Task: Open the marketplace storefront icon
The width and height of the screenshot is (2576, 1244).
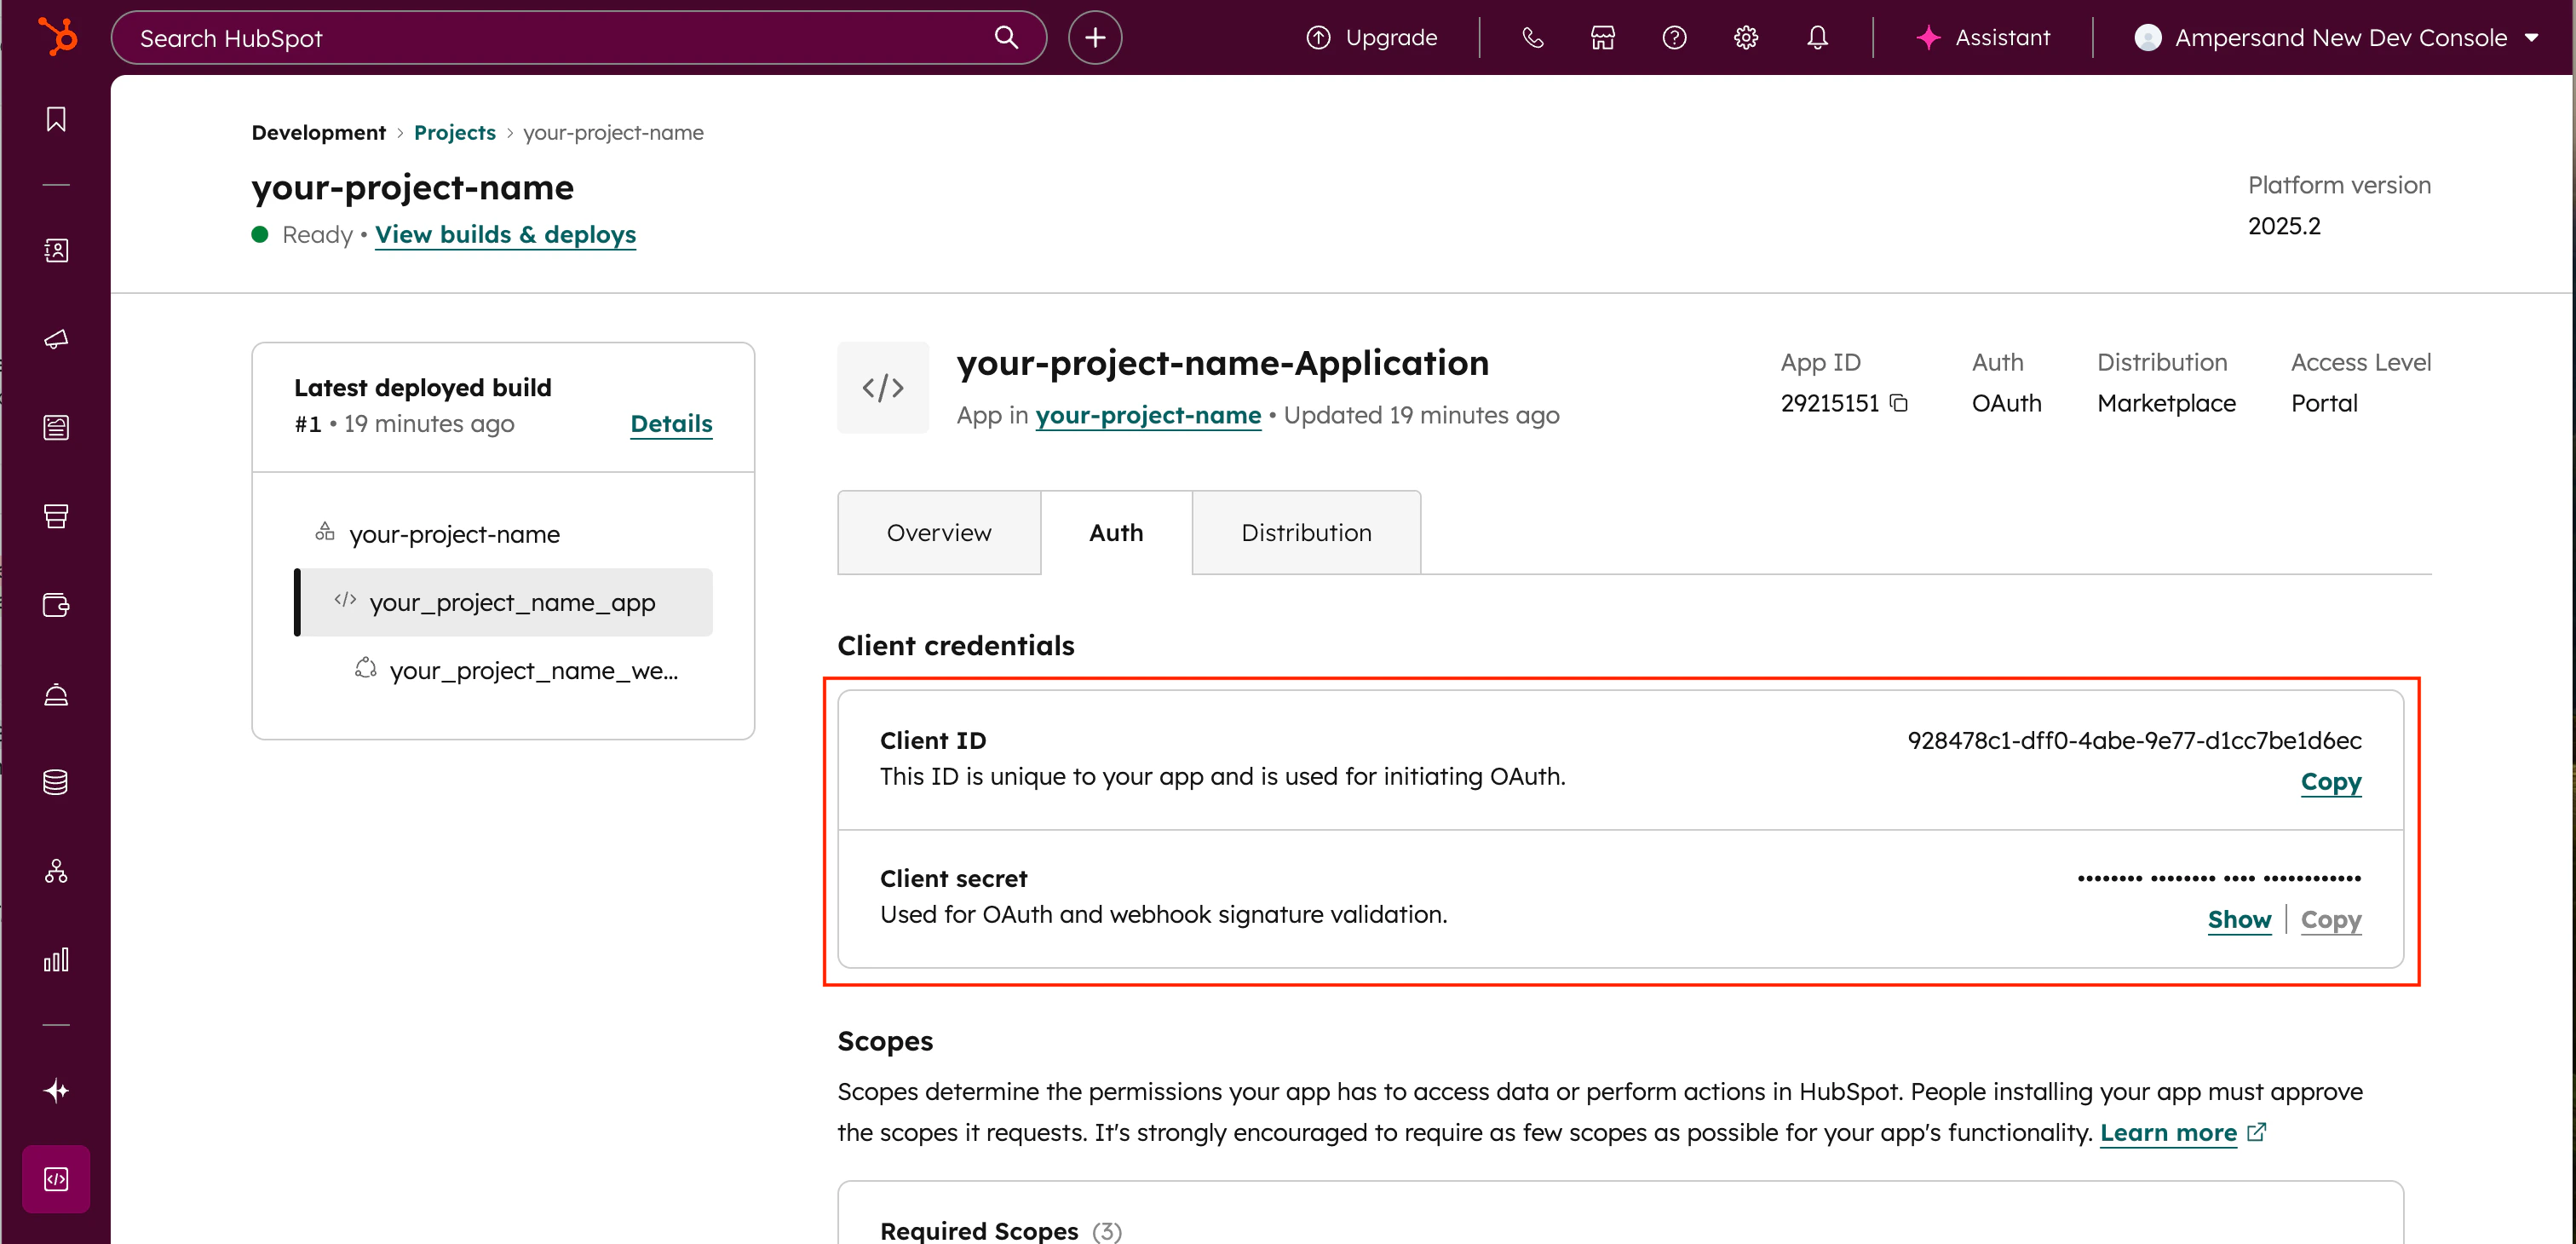Action: 1603,38
